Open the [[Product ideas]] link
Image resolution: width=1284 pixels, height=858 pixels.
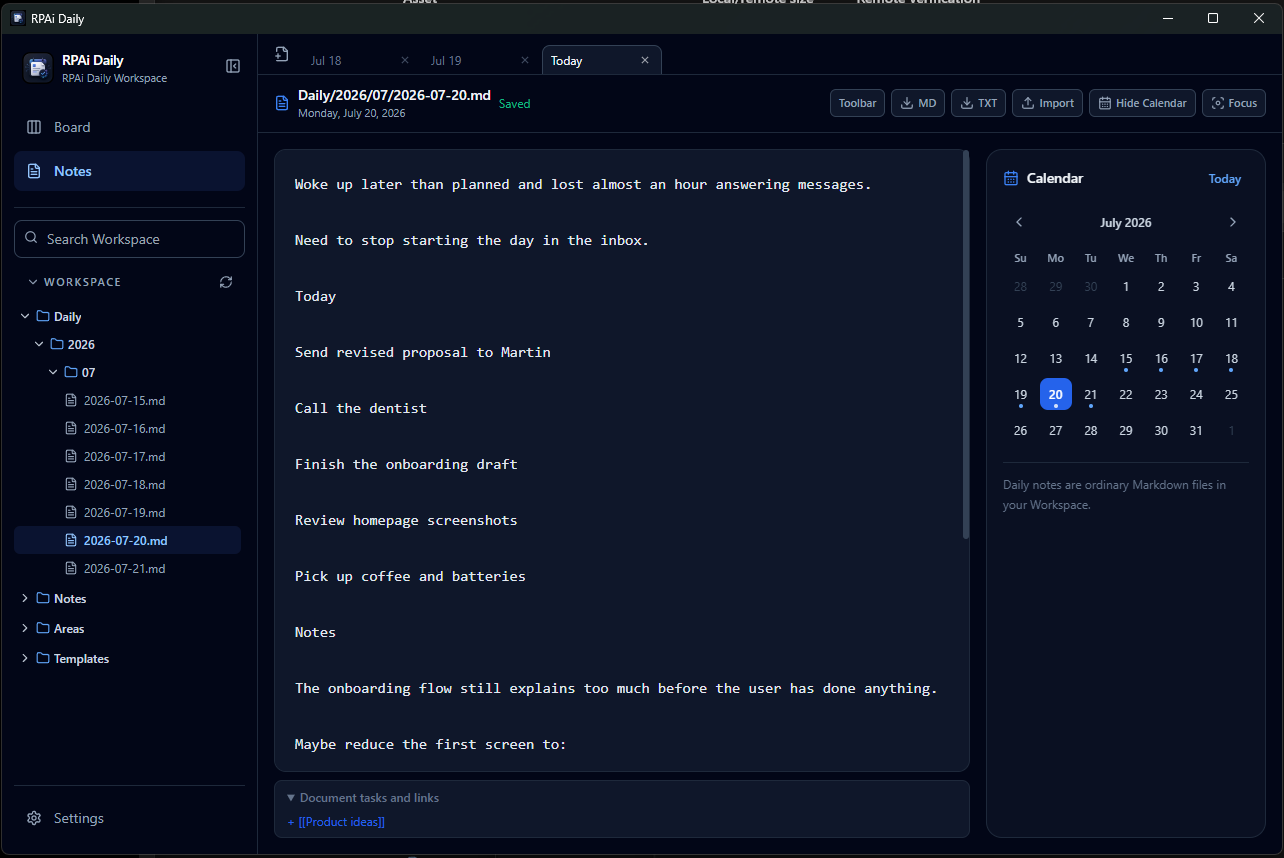[x=341, y=822]
